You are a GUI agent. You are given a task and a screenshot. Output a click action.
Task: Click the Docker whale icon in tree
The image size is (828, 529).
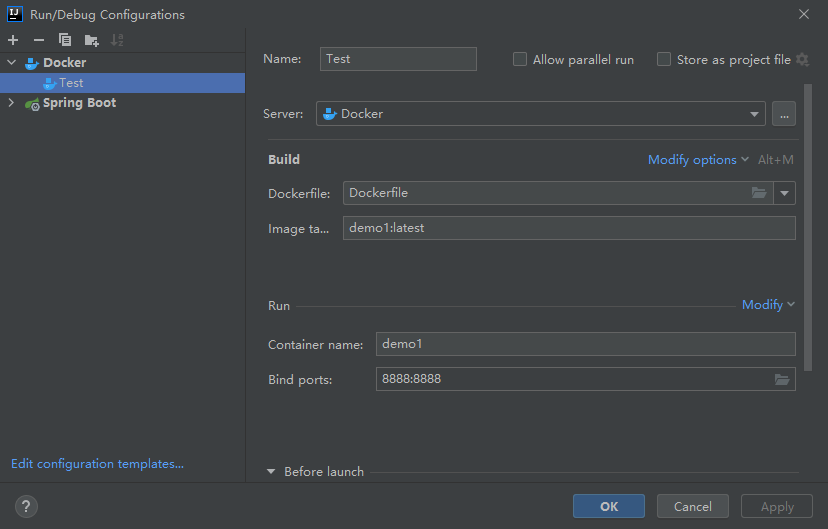click(x=32, y=63)
